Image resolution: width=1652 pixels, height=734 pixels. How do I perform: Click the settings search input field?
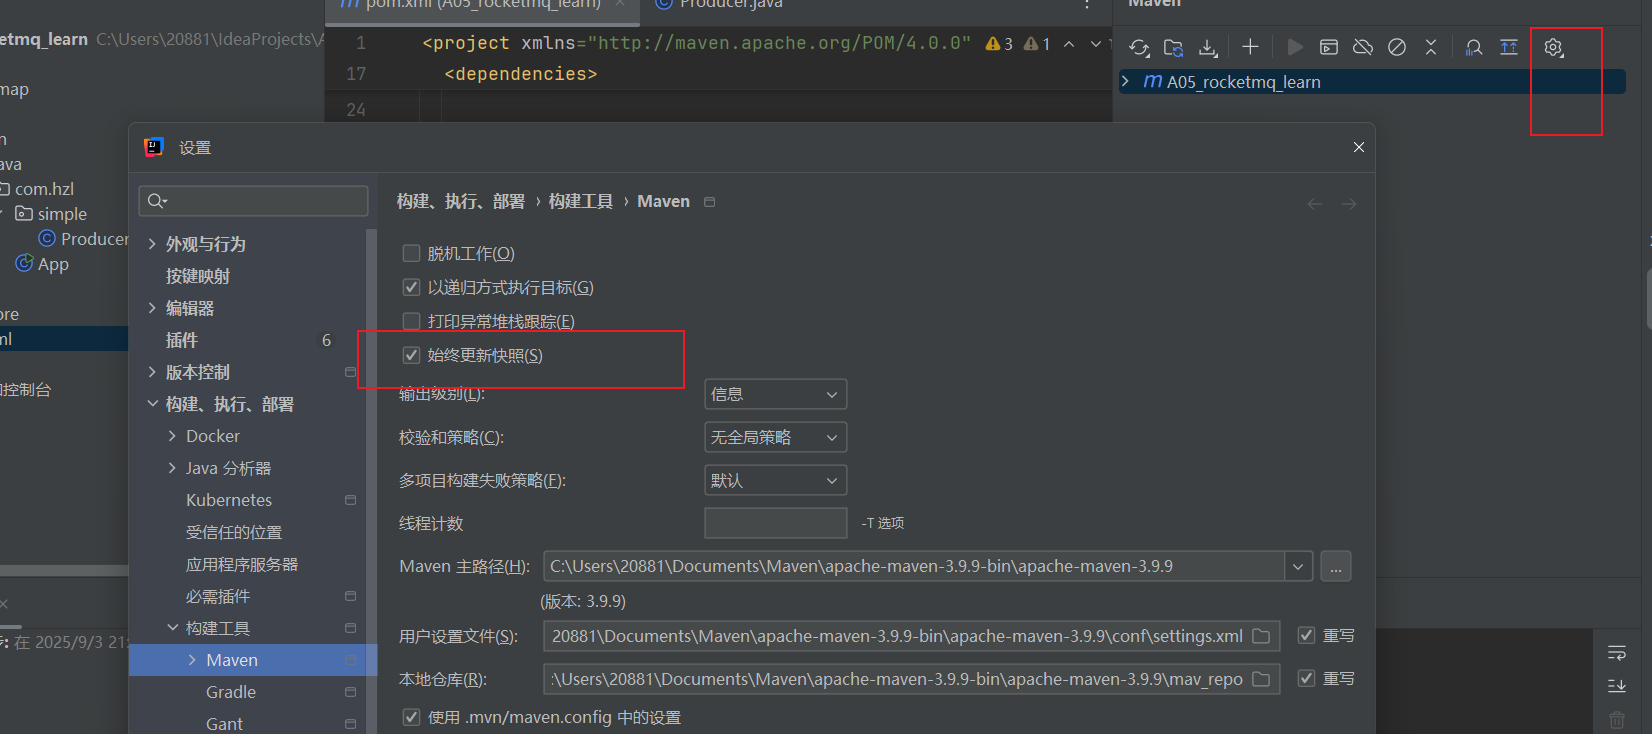click(255, 201)
